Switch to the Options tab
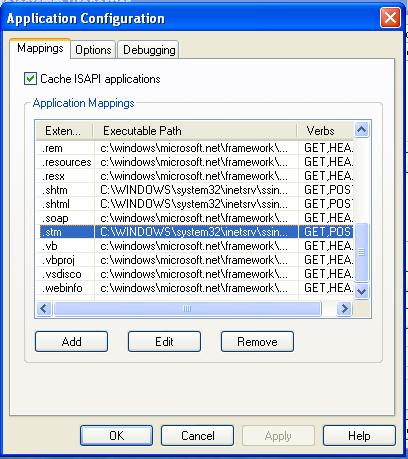Screen dimensions: 408x459 [93, 50]
